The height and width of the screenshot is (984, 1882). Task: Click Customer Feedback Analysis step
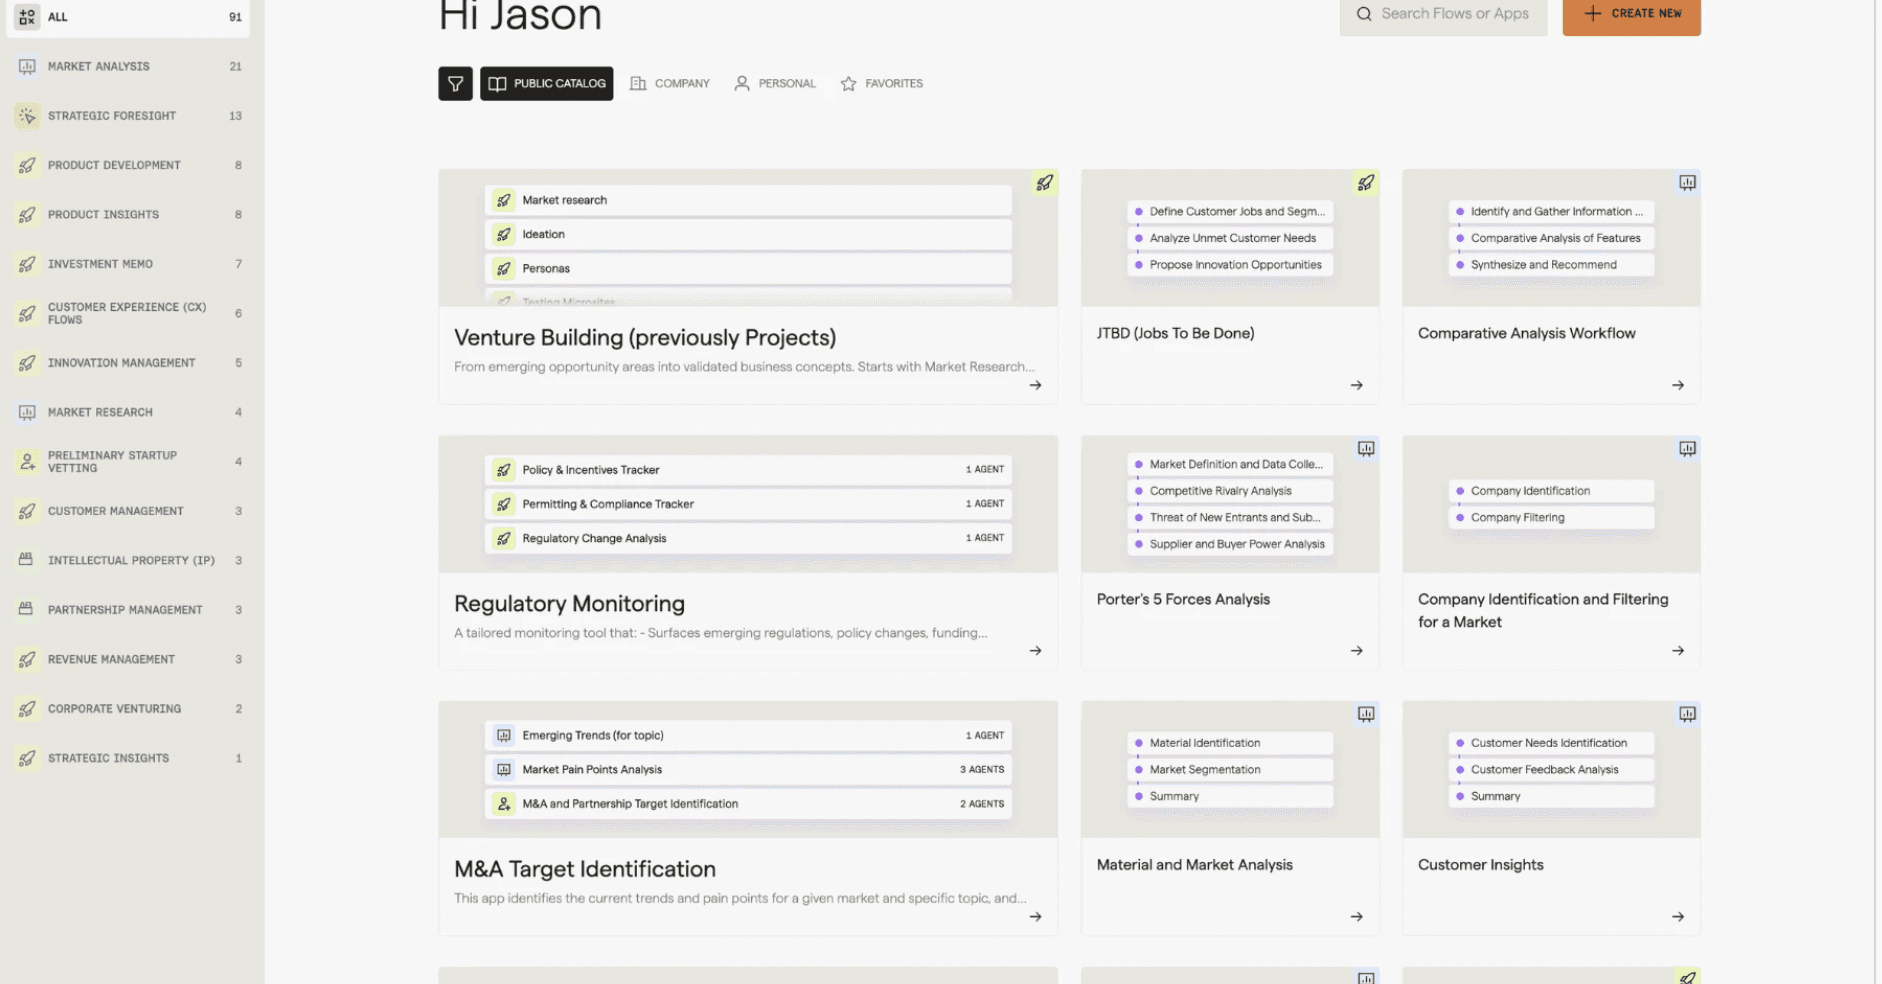1551,770
